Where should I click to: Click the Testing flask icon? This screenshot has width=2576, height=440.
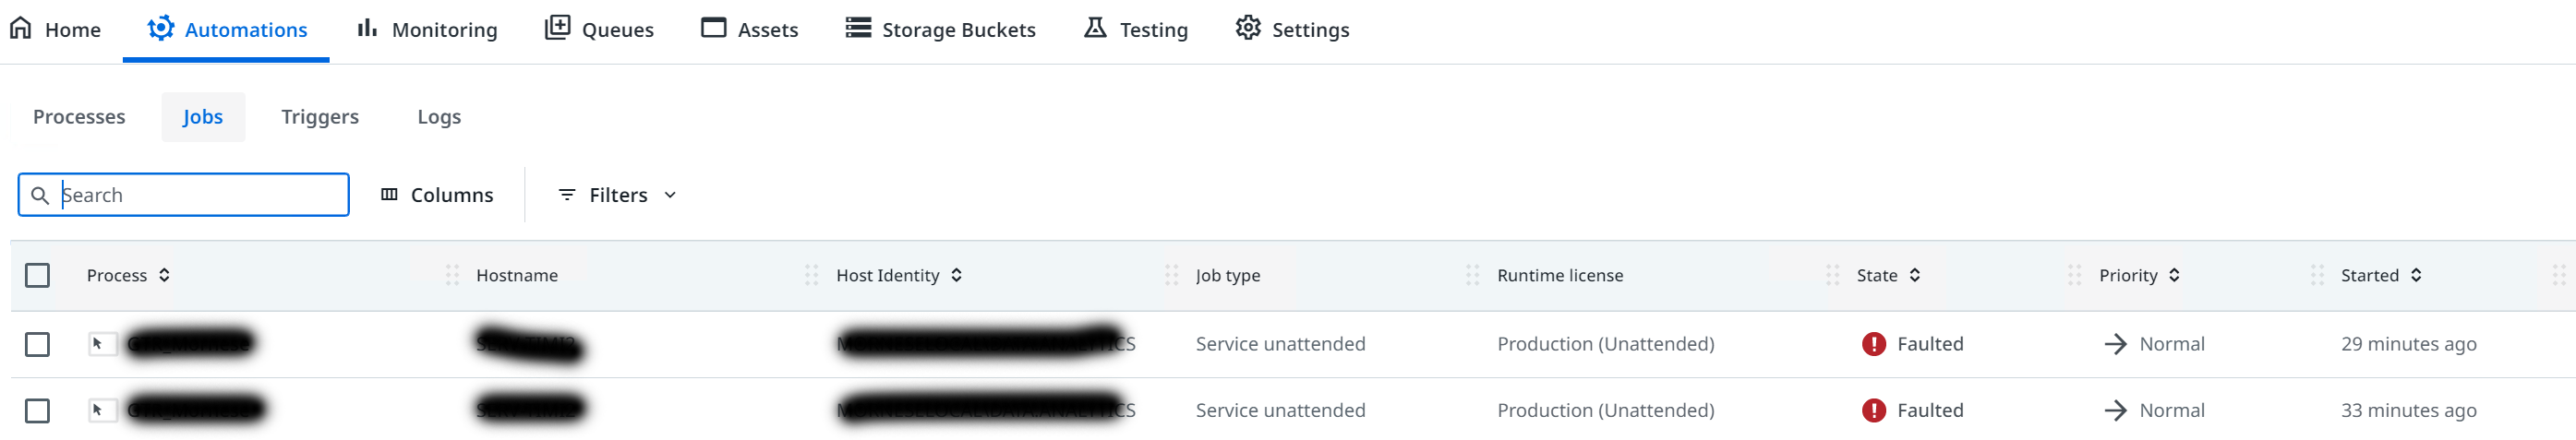pyautogui.click(x=1095, y=28)
